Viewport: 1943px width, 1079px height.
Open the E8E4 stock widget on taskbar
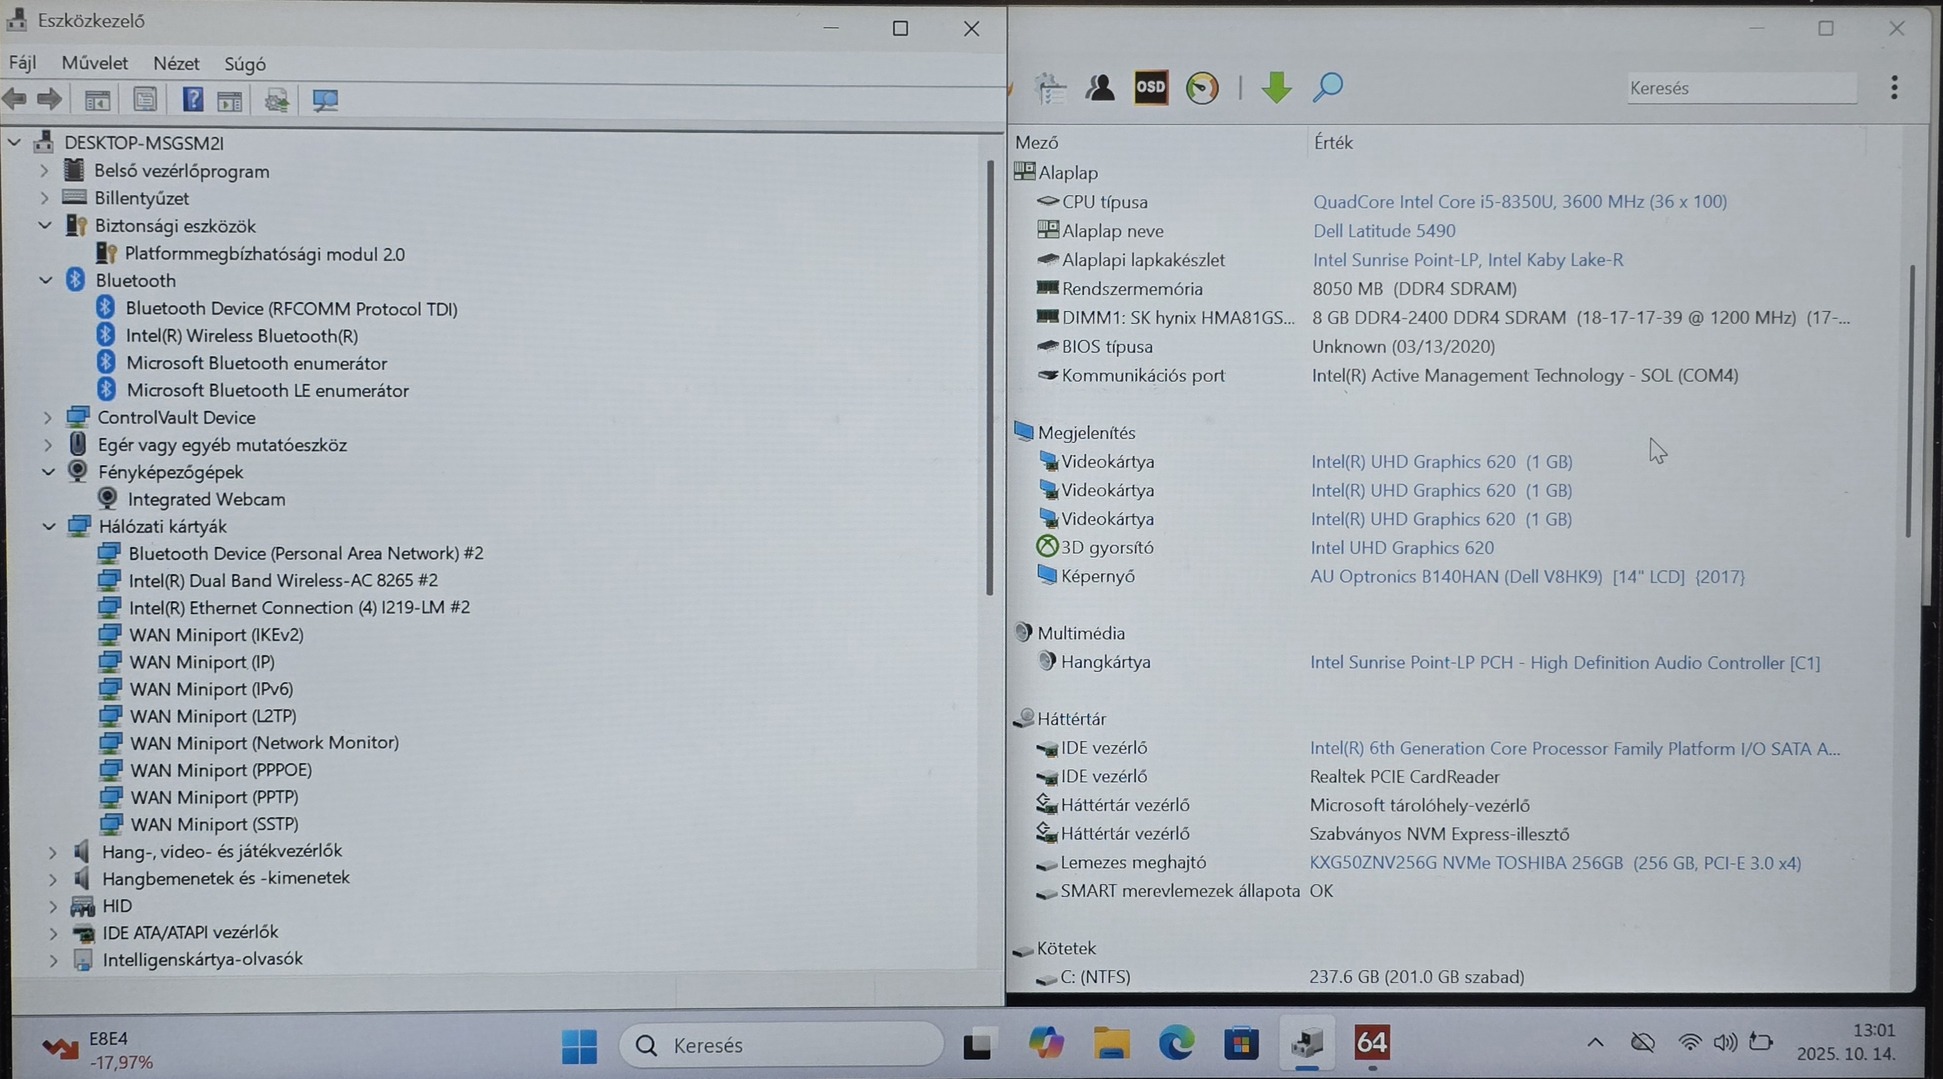tap(97, 1049)
